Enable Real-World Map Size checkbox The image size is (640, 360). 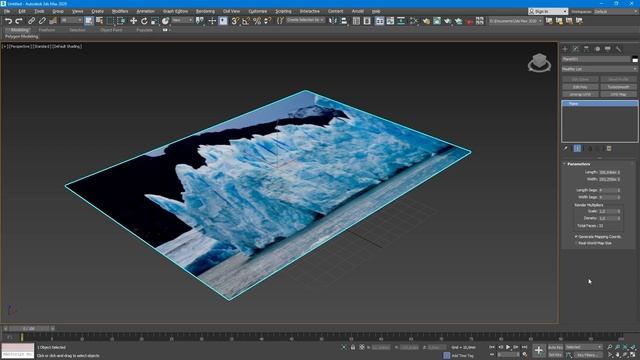[576, 243]
